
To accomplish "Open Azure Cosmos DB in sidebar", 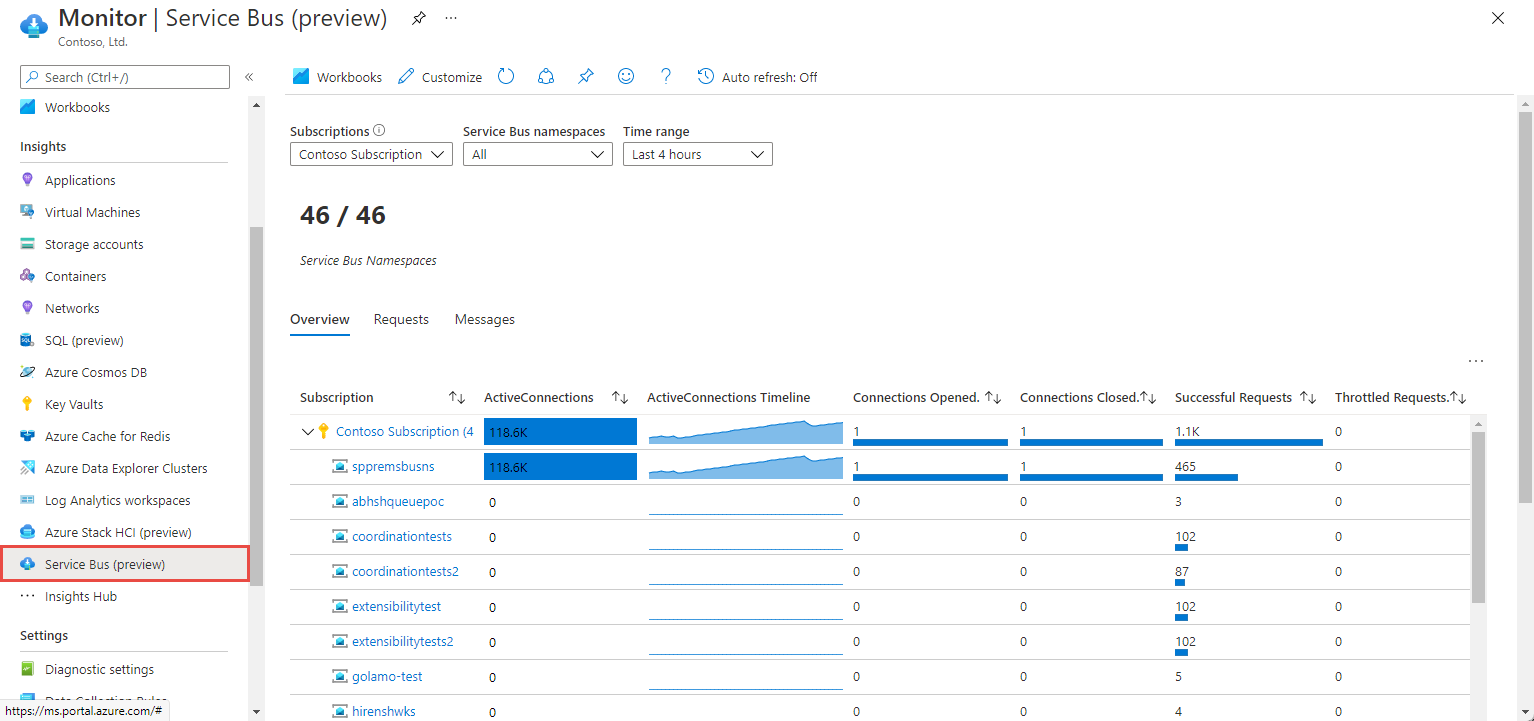I will click(x=97, y=373).
